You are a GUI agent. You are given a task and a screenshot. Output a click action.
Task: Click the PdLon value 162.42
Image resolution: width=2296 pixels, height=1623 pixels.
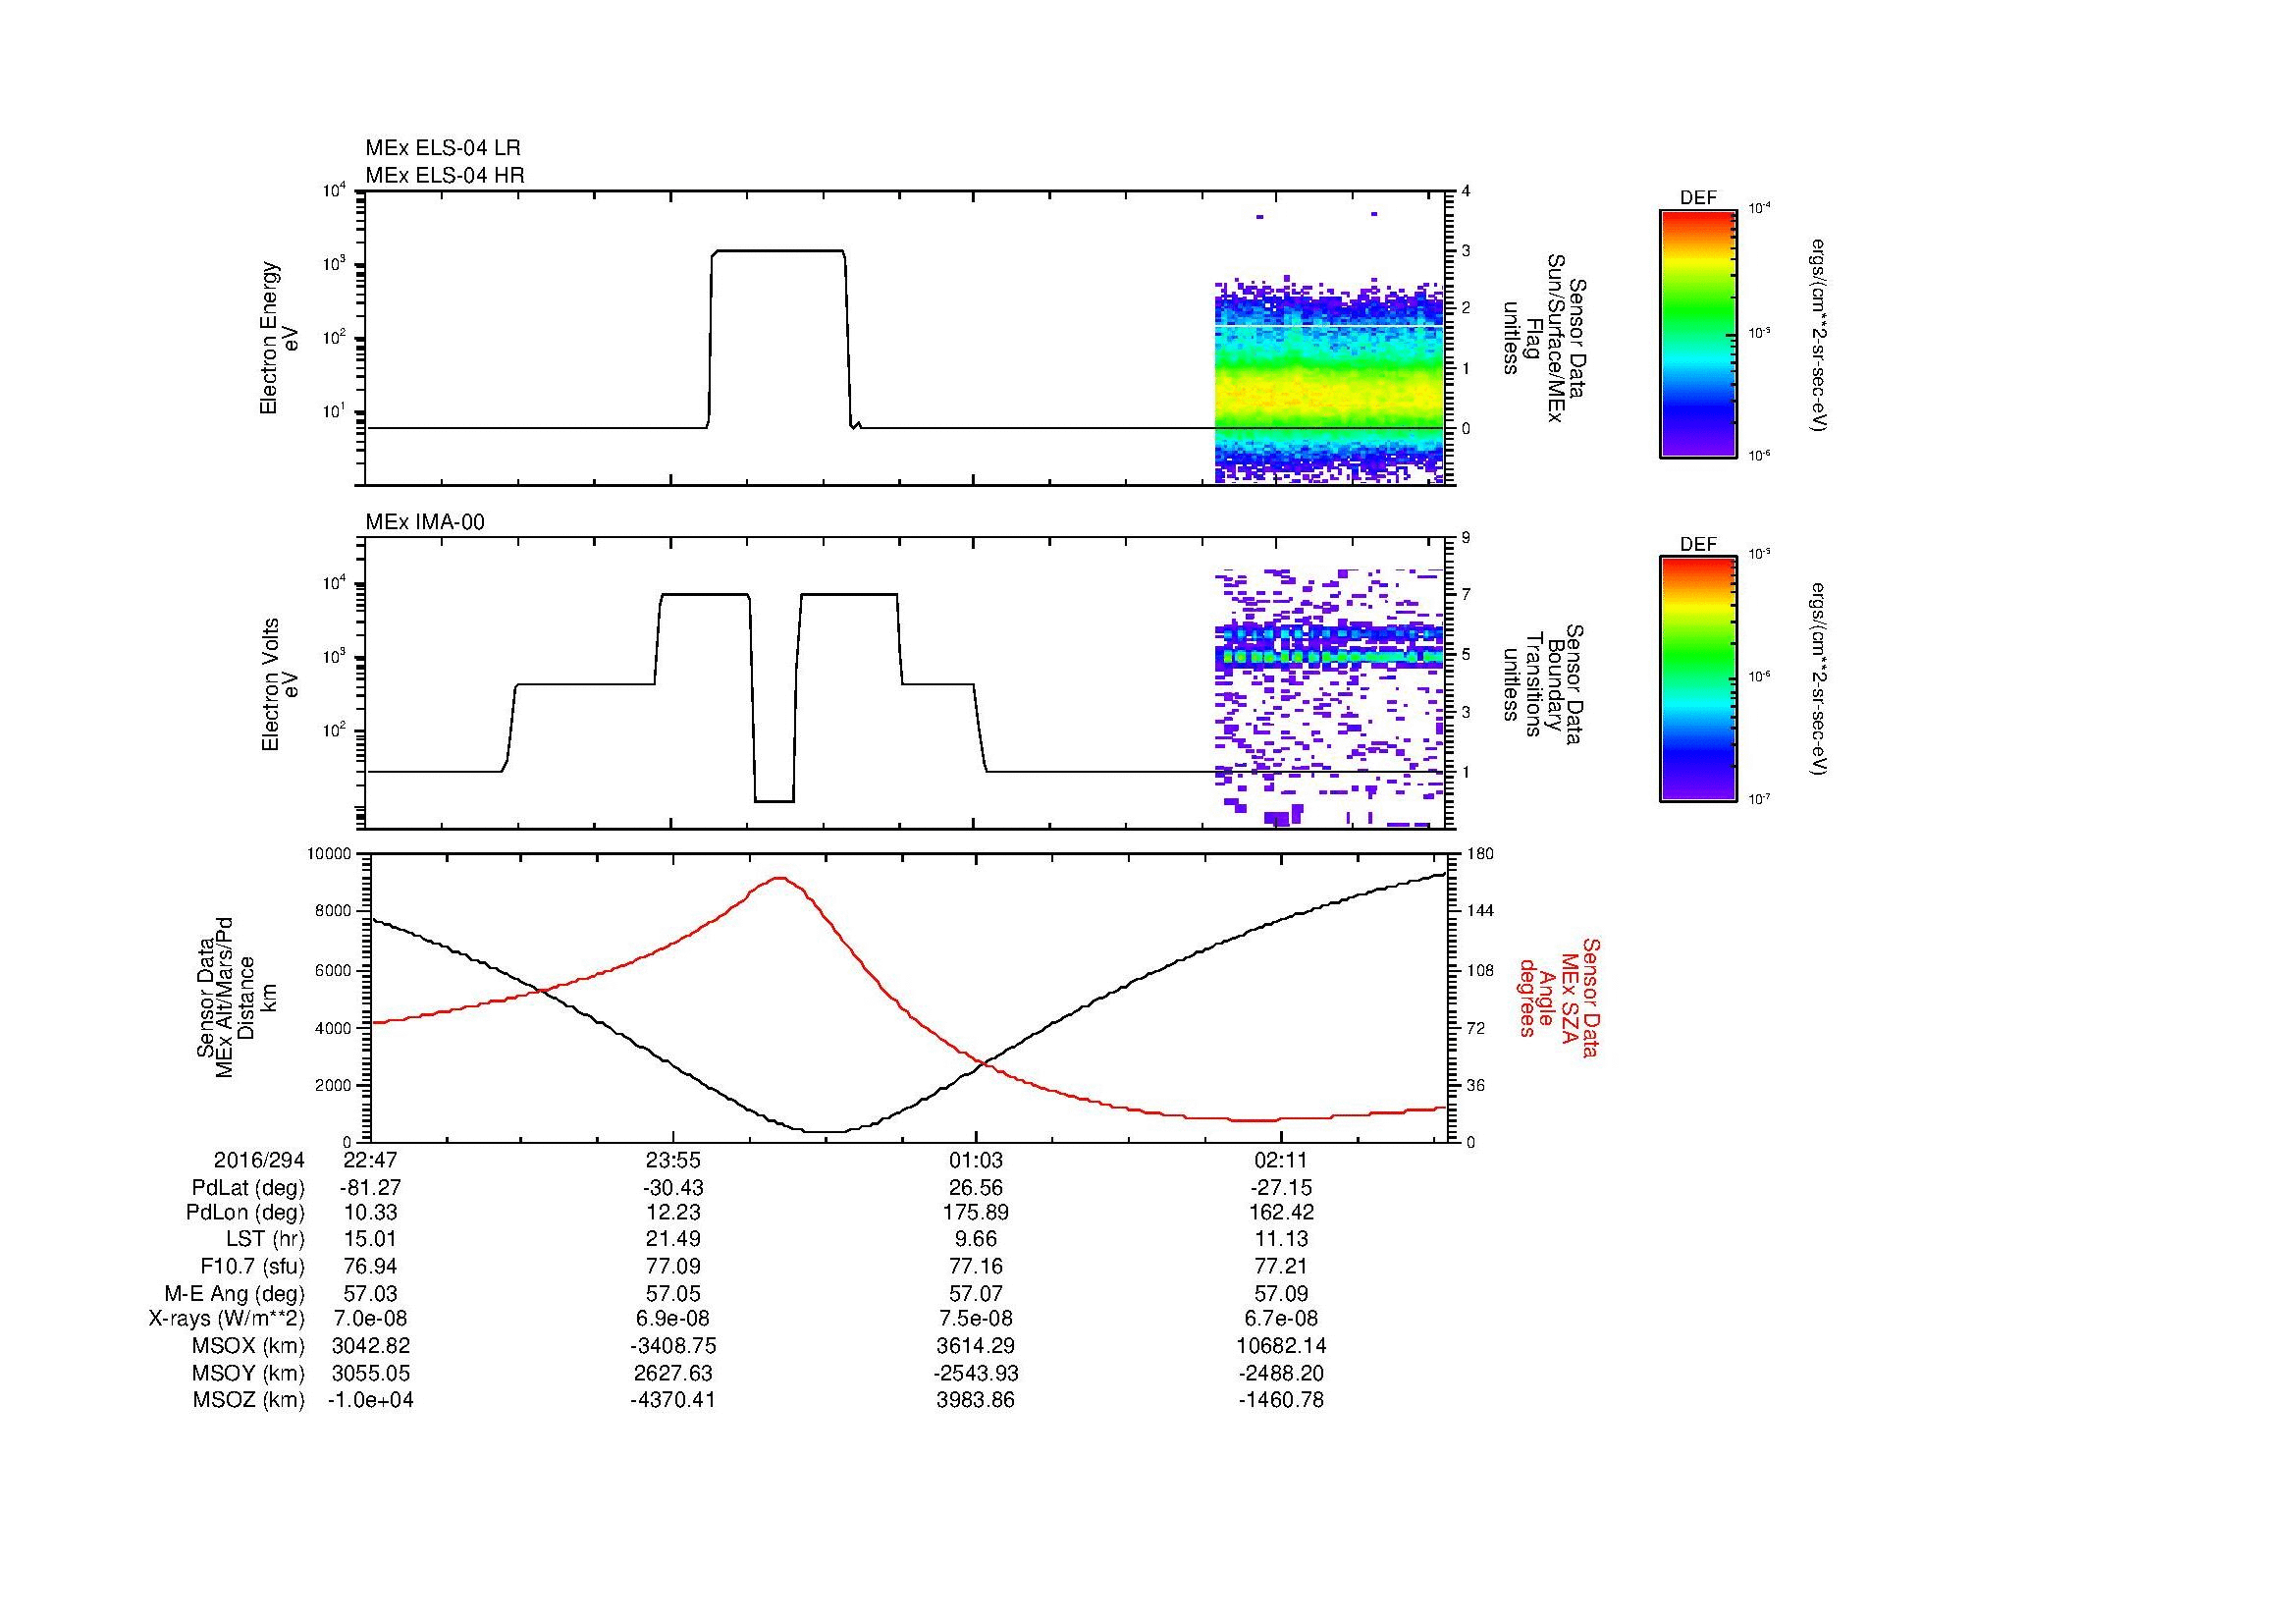coord(1280,1212)
